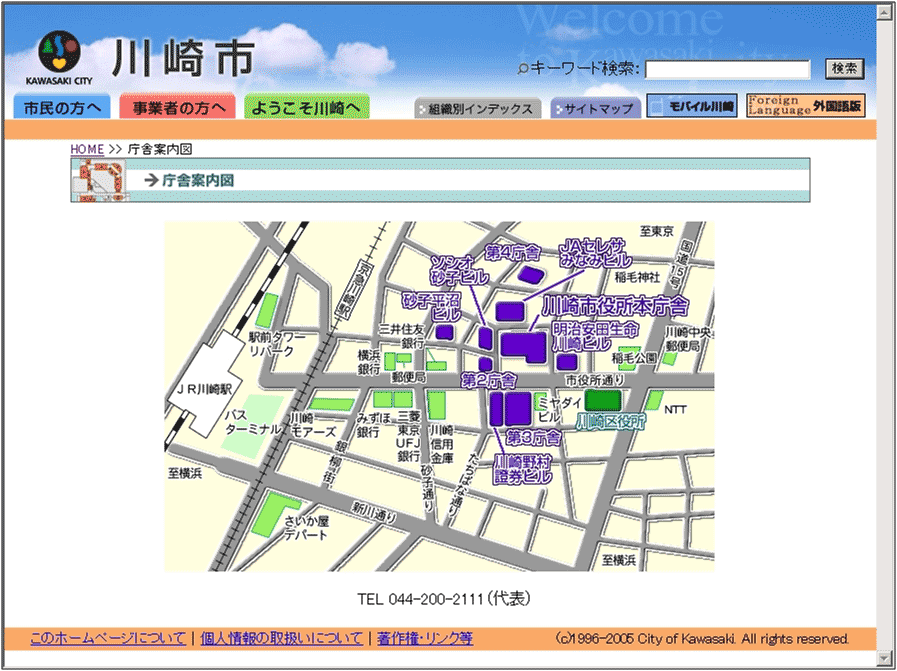Click the scrollbar down arrow
This screenshot has height=671, width=897.
(x=884, y=657)
